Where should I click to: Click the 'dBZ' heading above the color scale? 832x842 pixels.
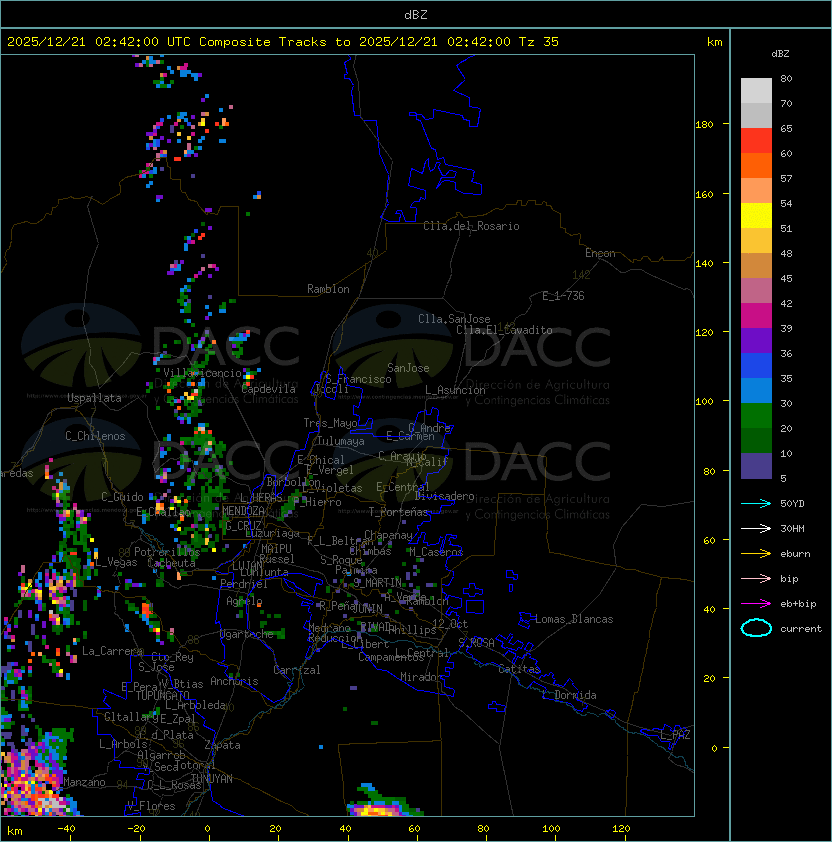point(780,54)
